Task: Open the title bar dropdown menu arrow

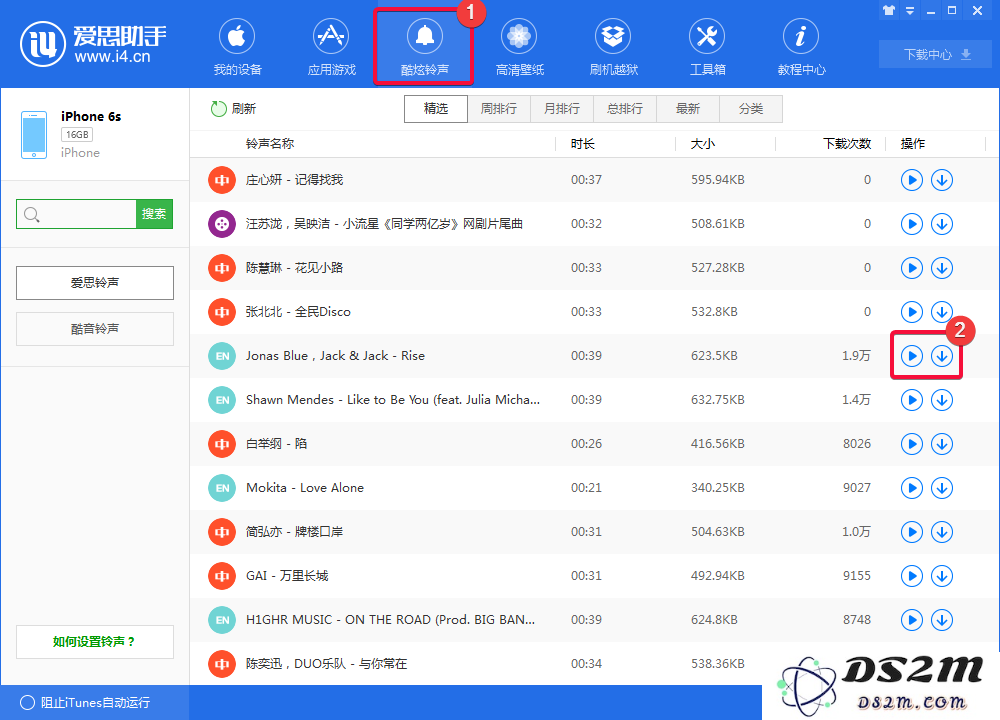Action: coord(910,10)
